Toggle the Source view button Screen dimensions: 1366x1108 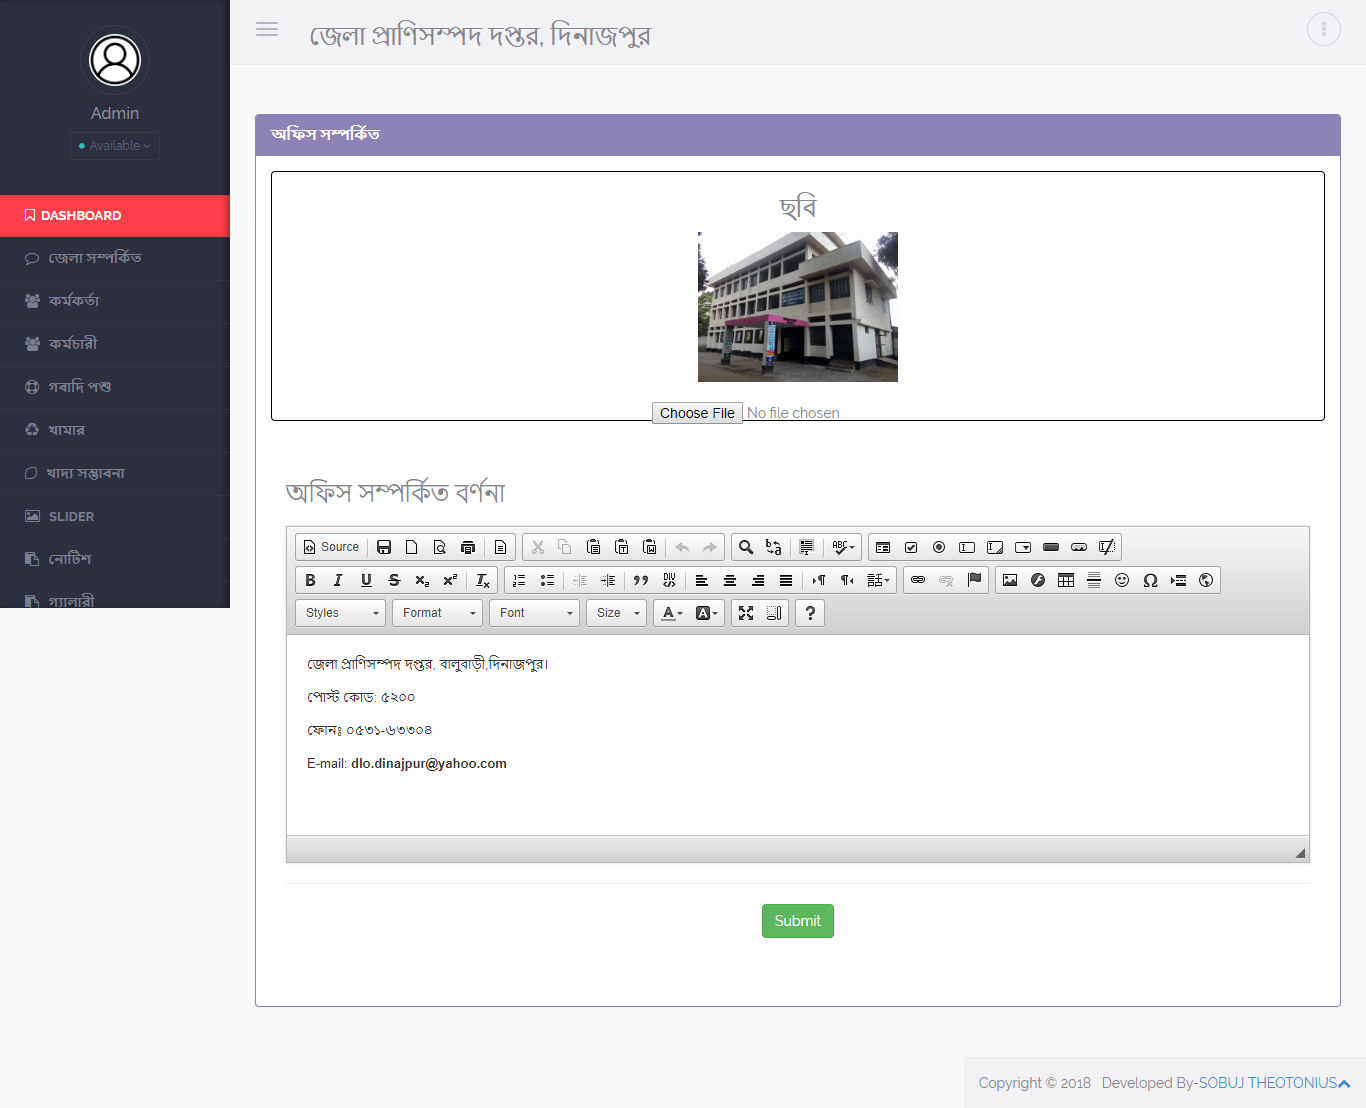(330, 547)
